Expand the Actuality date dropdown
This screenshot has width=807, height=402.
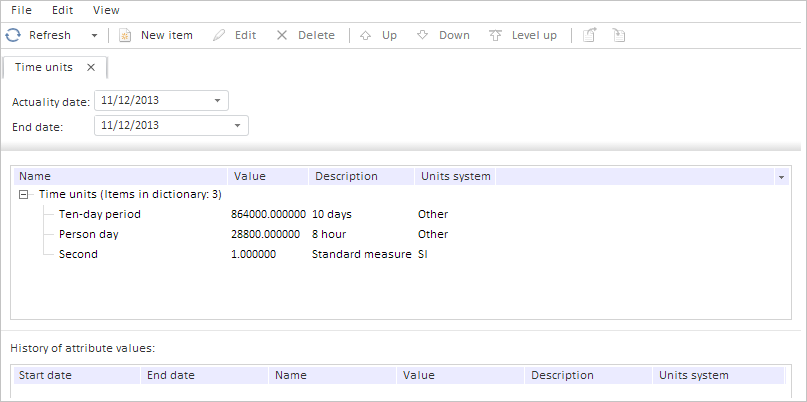point(218,100)
